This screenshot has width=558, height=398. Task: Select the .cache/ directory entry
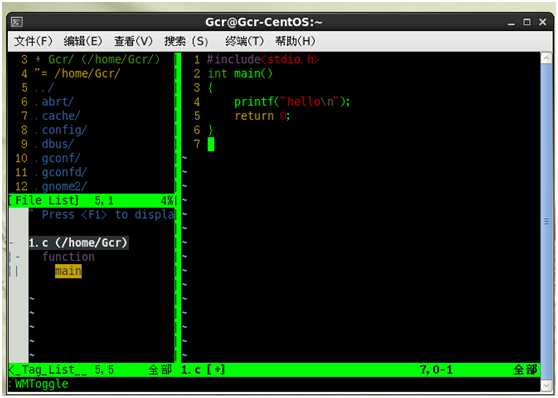point(57,116)
